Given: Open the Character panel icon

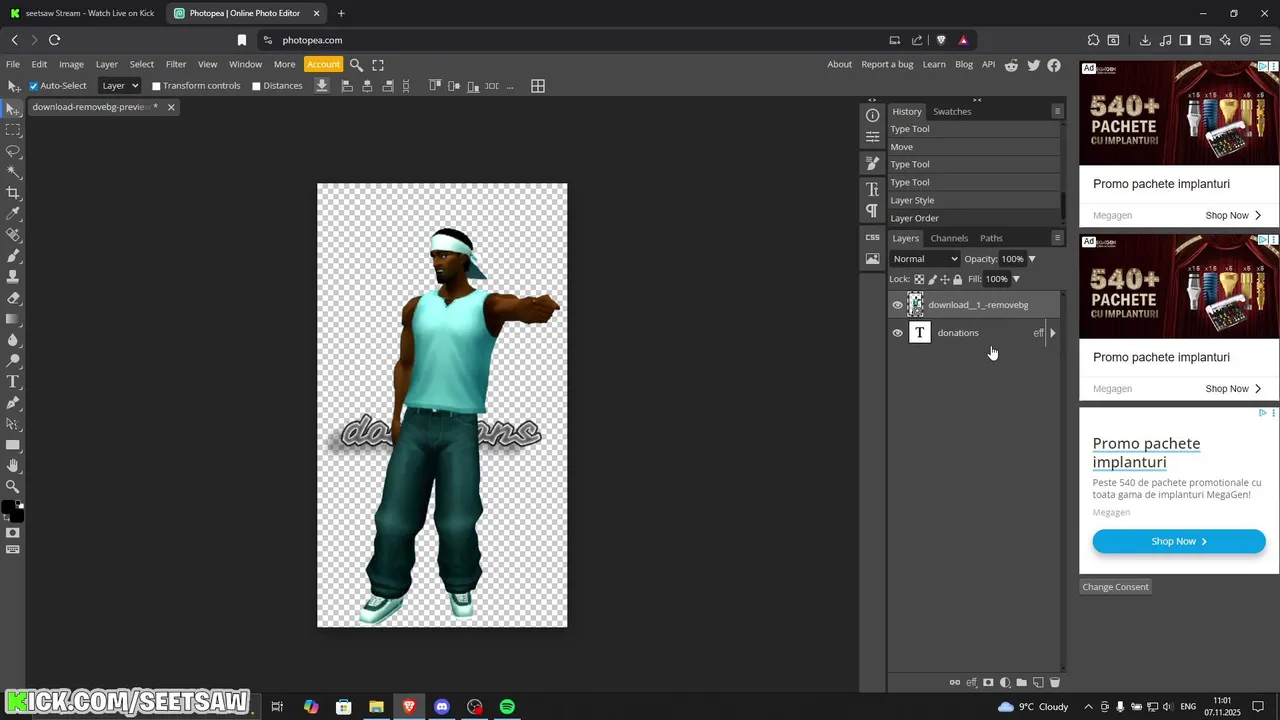Looking at the screenshot, I should (x=873, y=189).
